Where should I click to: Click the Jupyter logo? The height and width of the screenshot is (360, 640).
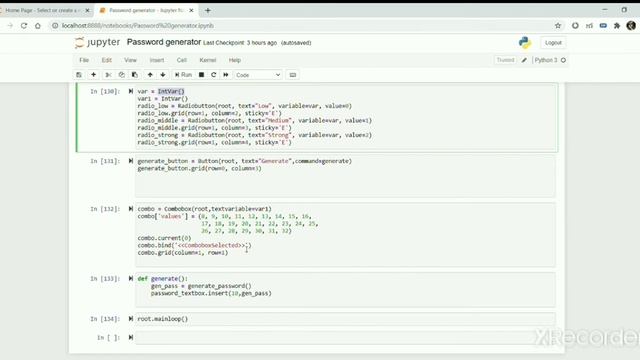coord(98,42)
